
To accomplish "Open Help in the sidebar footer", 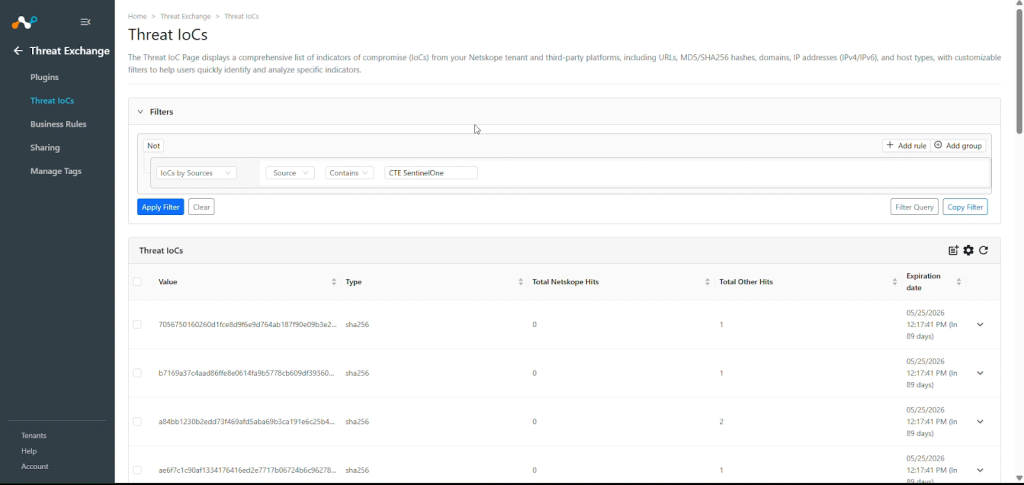I will (29, 451).
